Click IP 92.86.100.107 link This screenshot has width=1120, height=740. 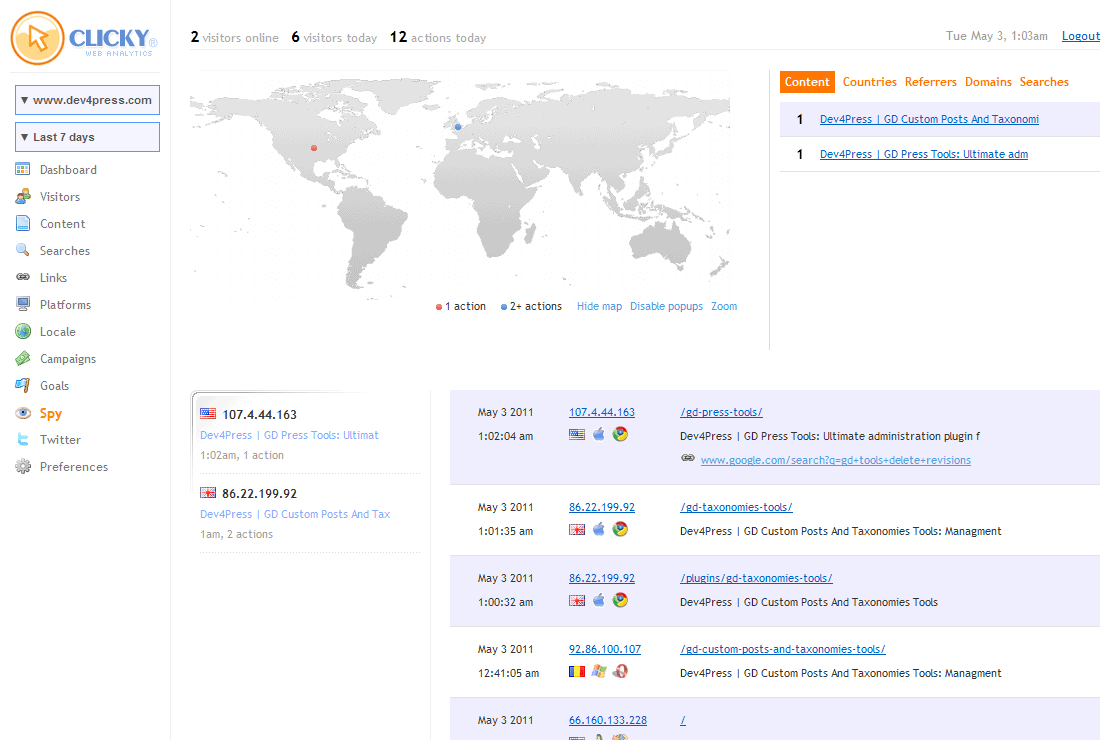coord(605,649)
